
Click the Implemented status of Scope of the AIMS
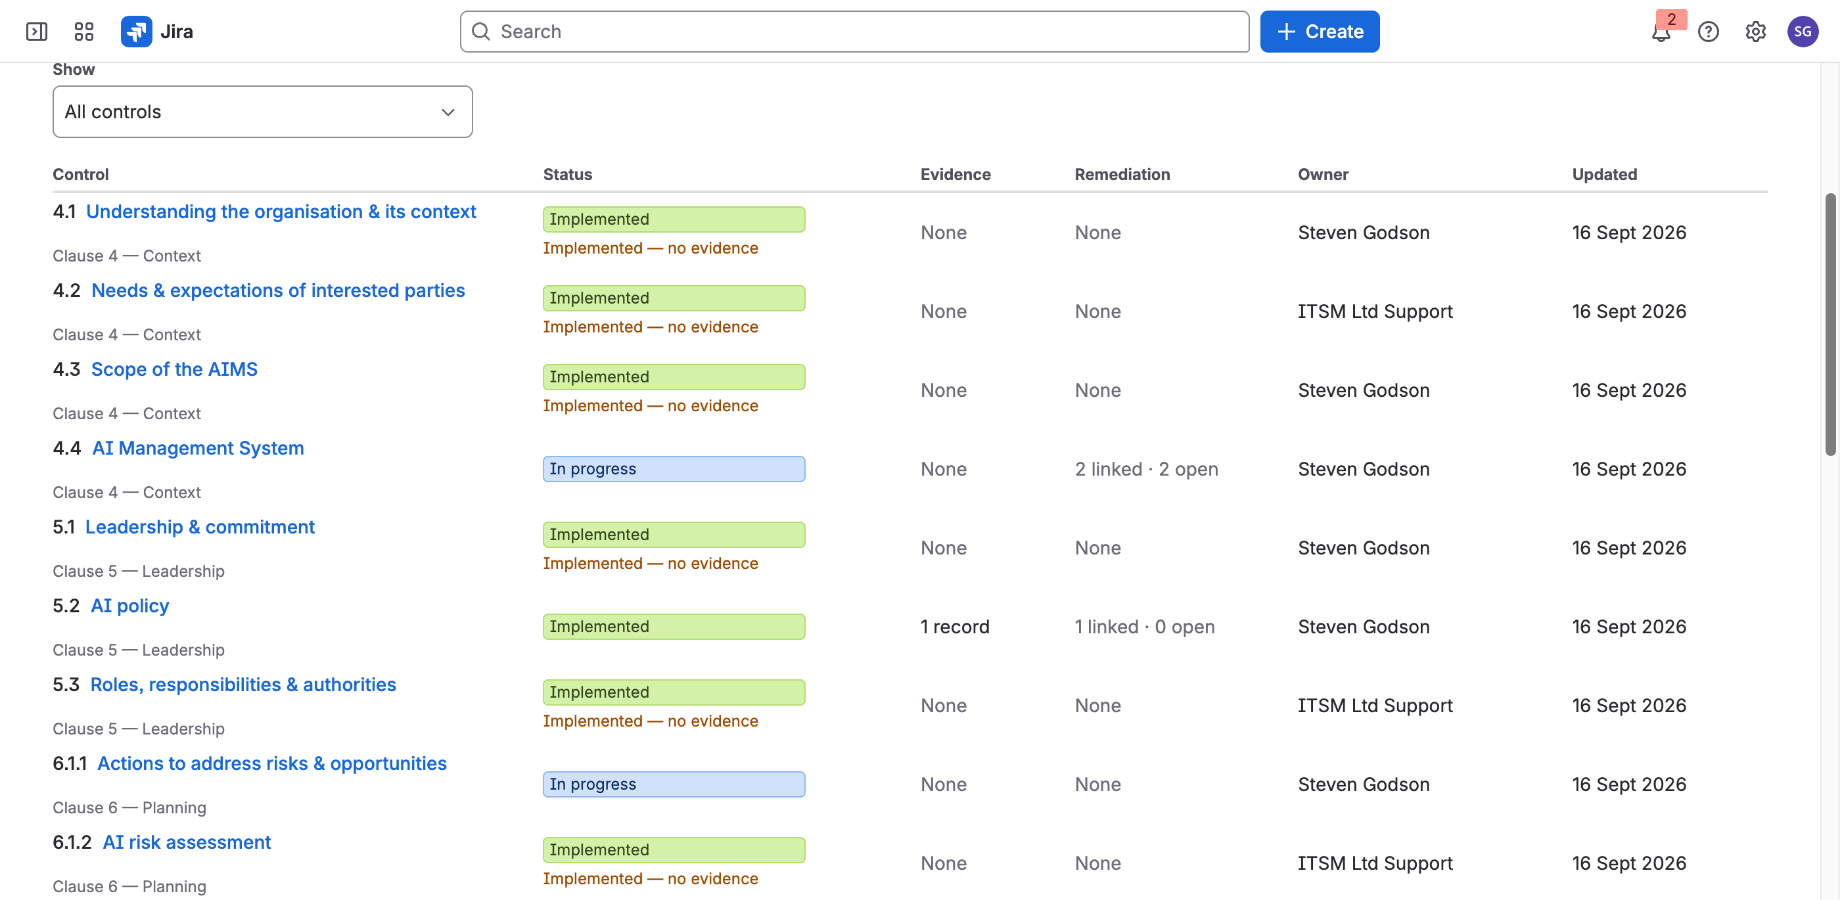point(674,377)
